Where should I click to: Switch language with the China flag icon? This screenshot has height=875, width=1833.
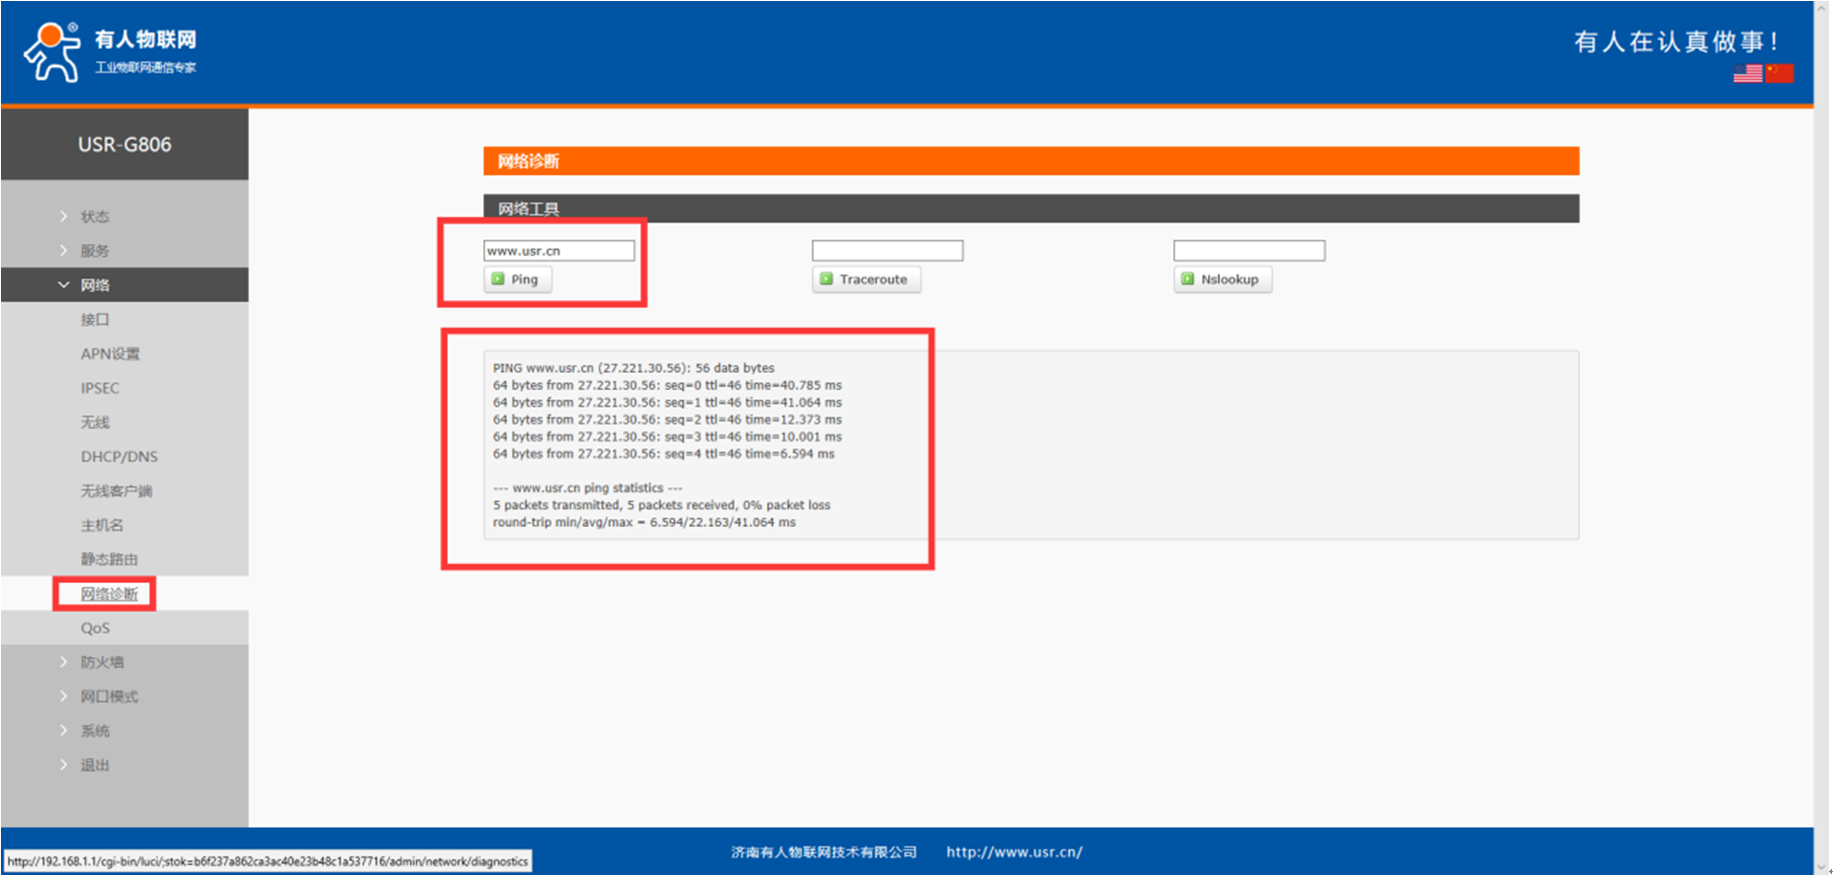(1779, 74)
